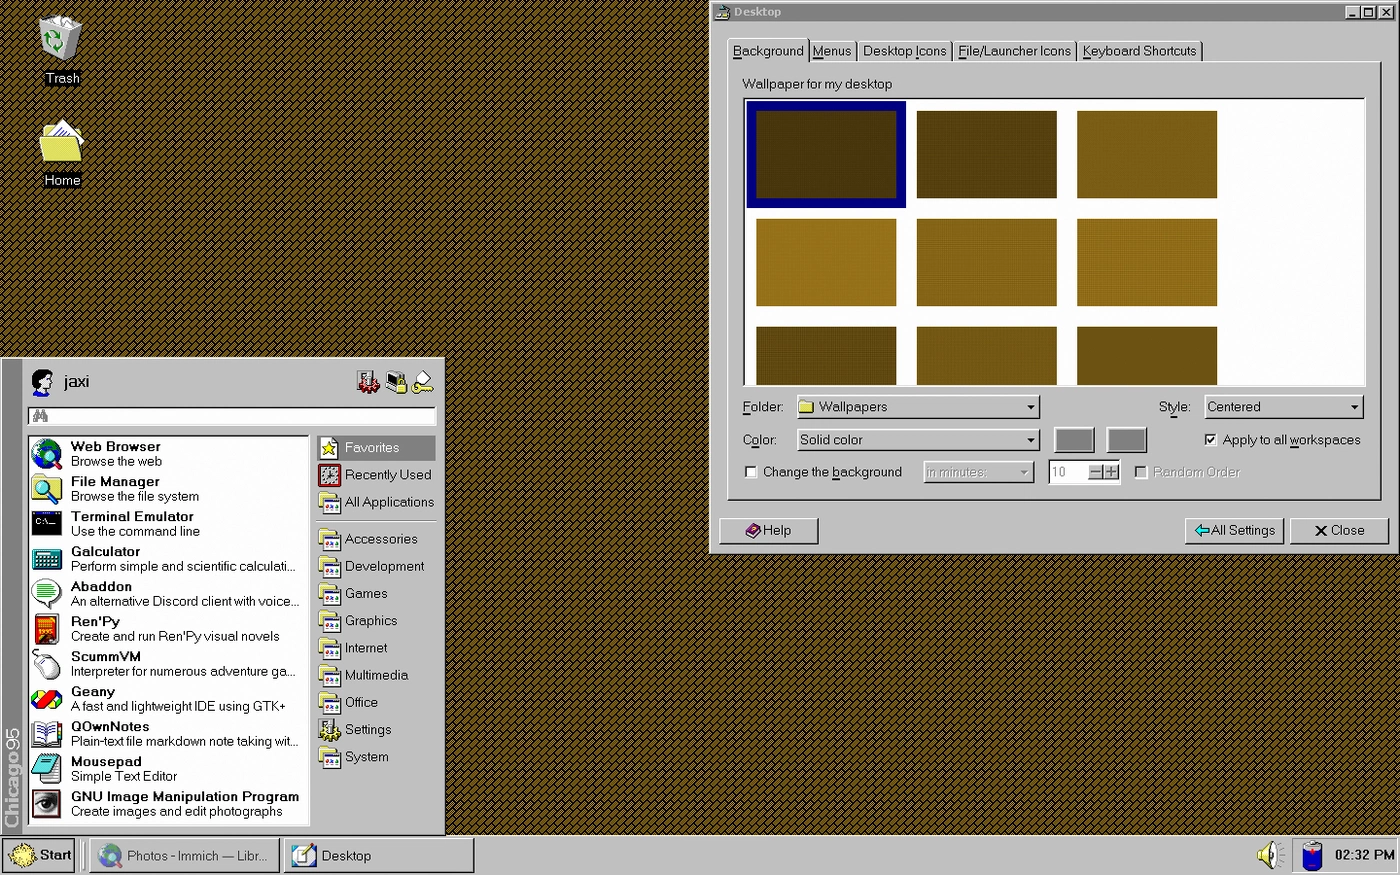This screenshot has width=1400, height=875.
Task: Open Galculator from the start menu
Action: (168, 559)
